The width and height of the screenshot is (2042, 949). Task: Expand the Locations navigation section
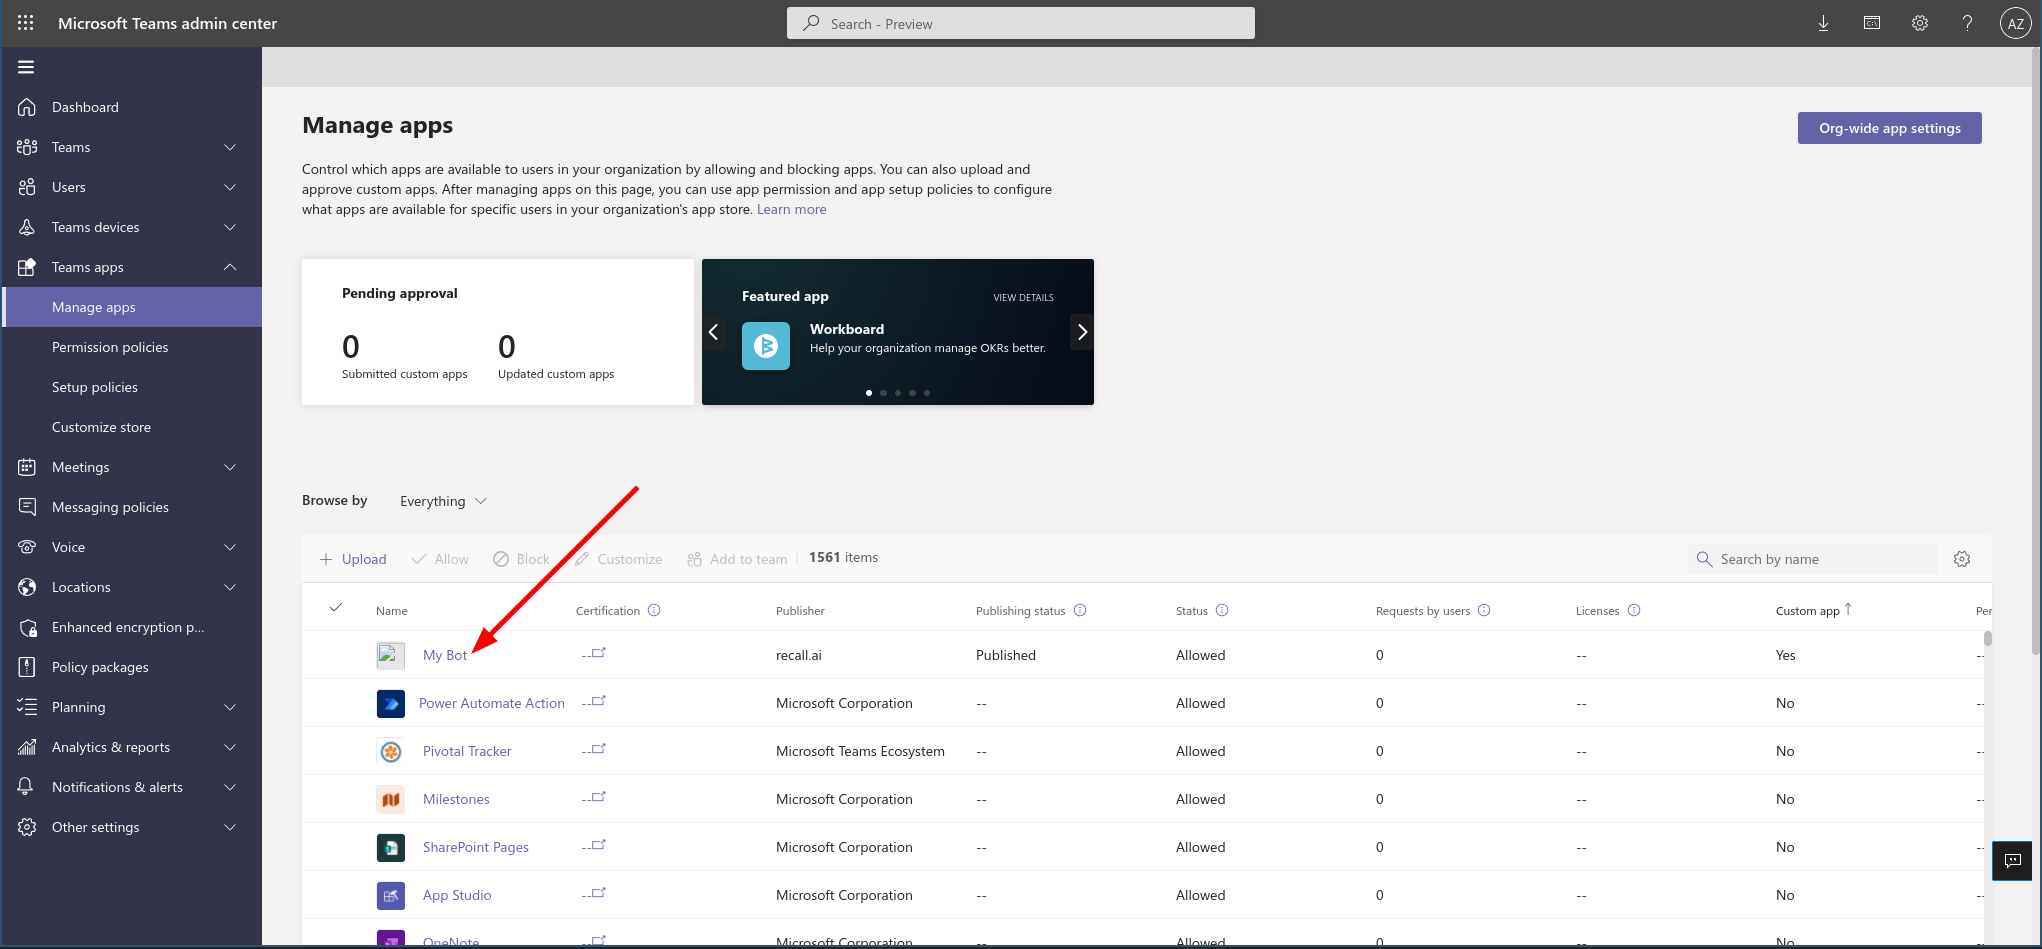(x=230, y=587)
